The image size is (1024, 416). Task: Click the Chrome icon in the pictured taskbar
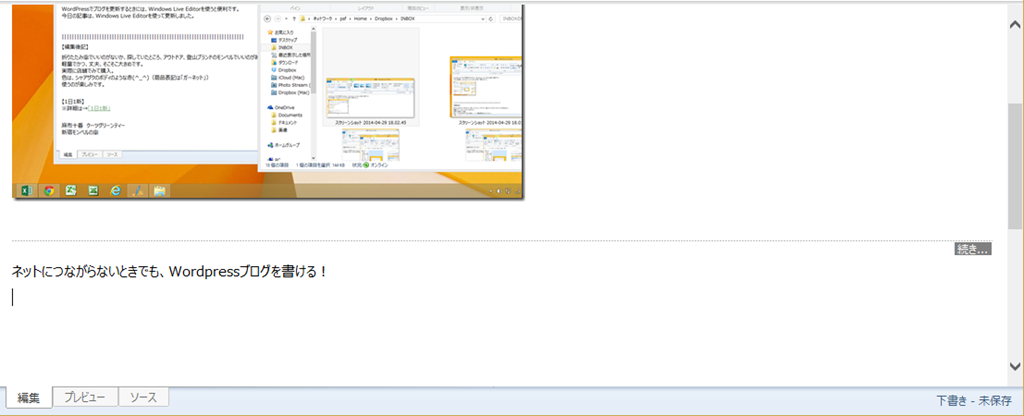tap(47, 190)
